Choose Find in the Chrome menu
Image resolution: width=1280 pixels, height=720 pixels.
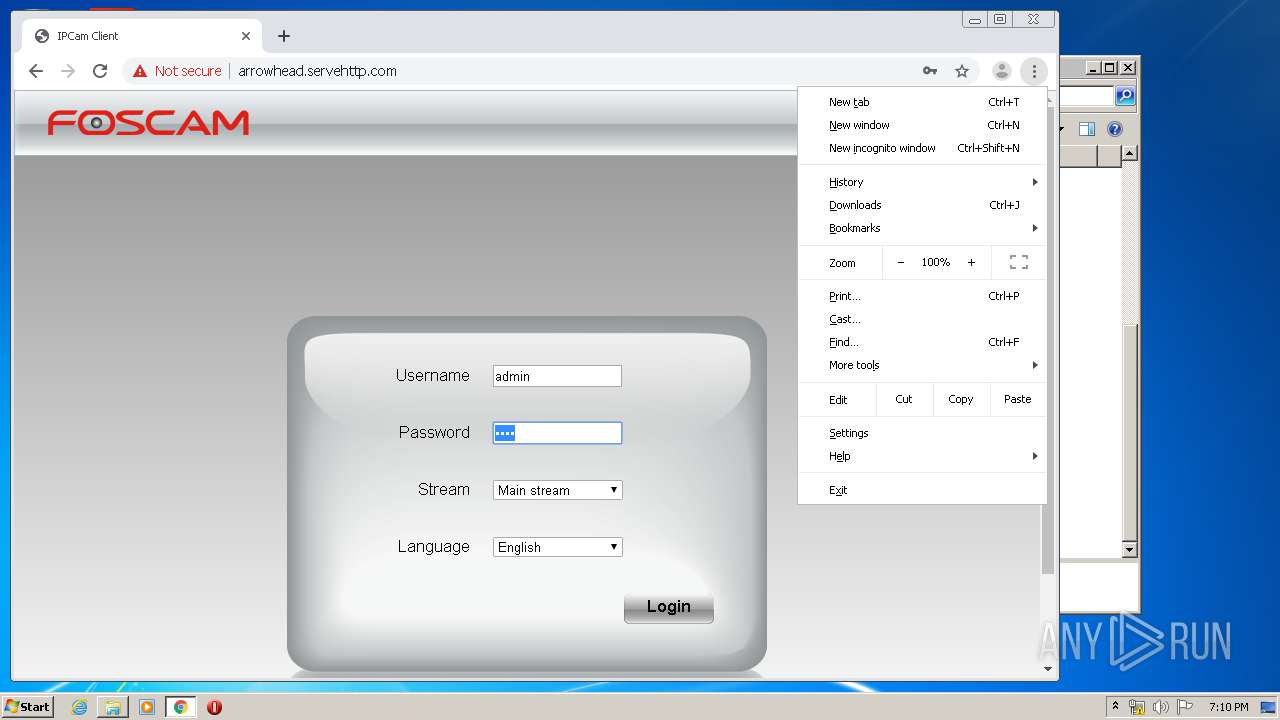pyautogui.click(x=922, y=342)
